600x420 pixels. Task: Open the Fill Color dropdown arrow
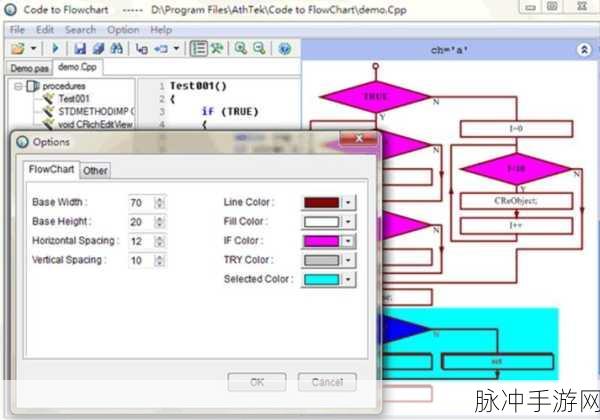pos(348,221)
